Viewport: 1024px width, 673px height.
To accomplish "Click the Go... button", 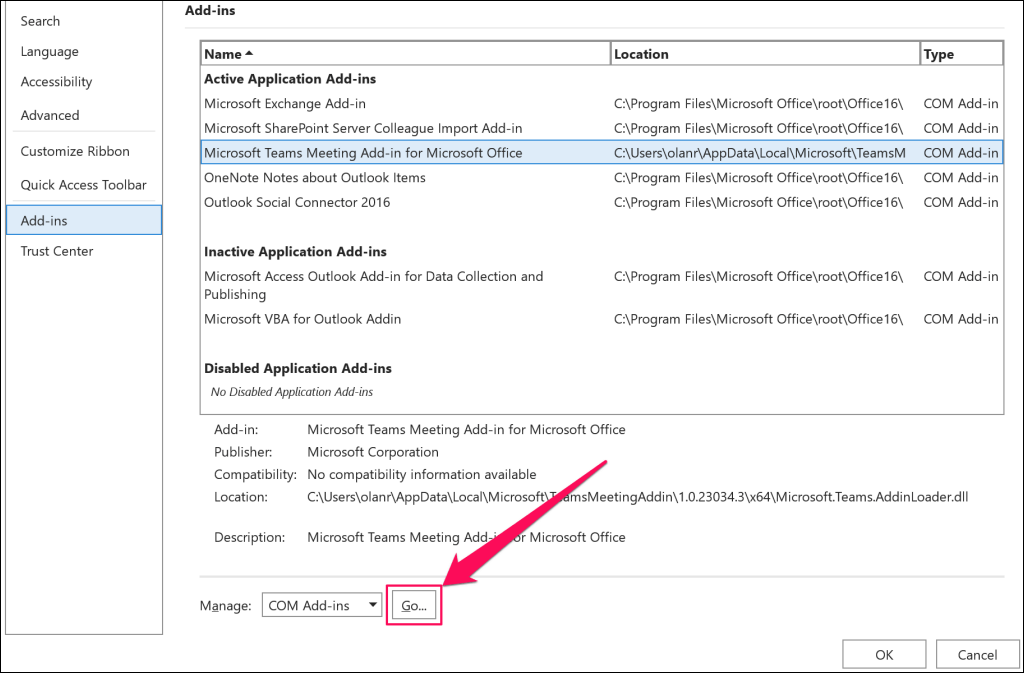I will coord(414,605).
